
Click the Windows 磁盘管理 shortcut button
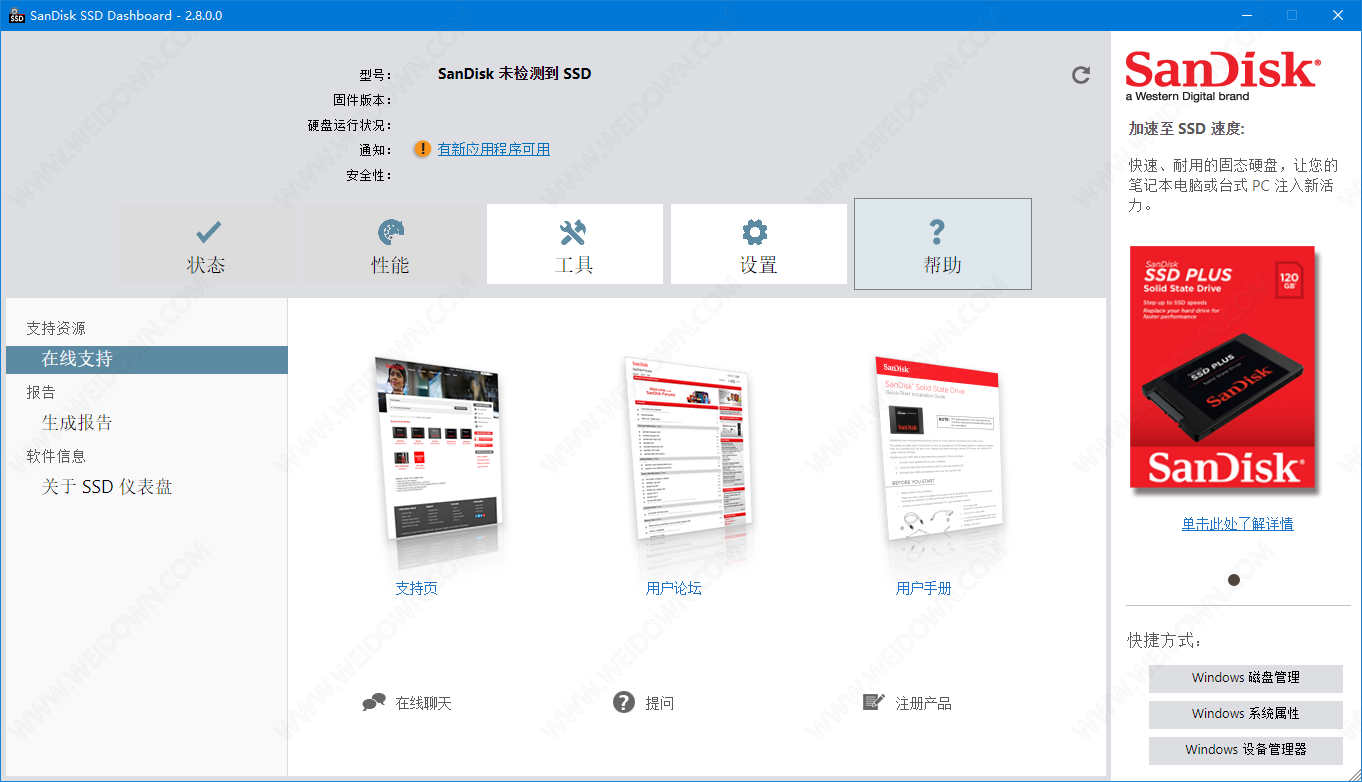1245,678
